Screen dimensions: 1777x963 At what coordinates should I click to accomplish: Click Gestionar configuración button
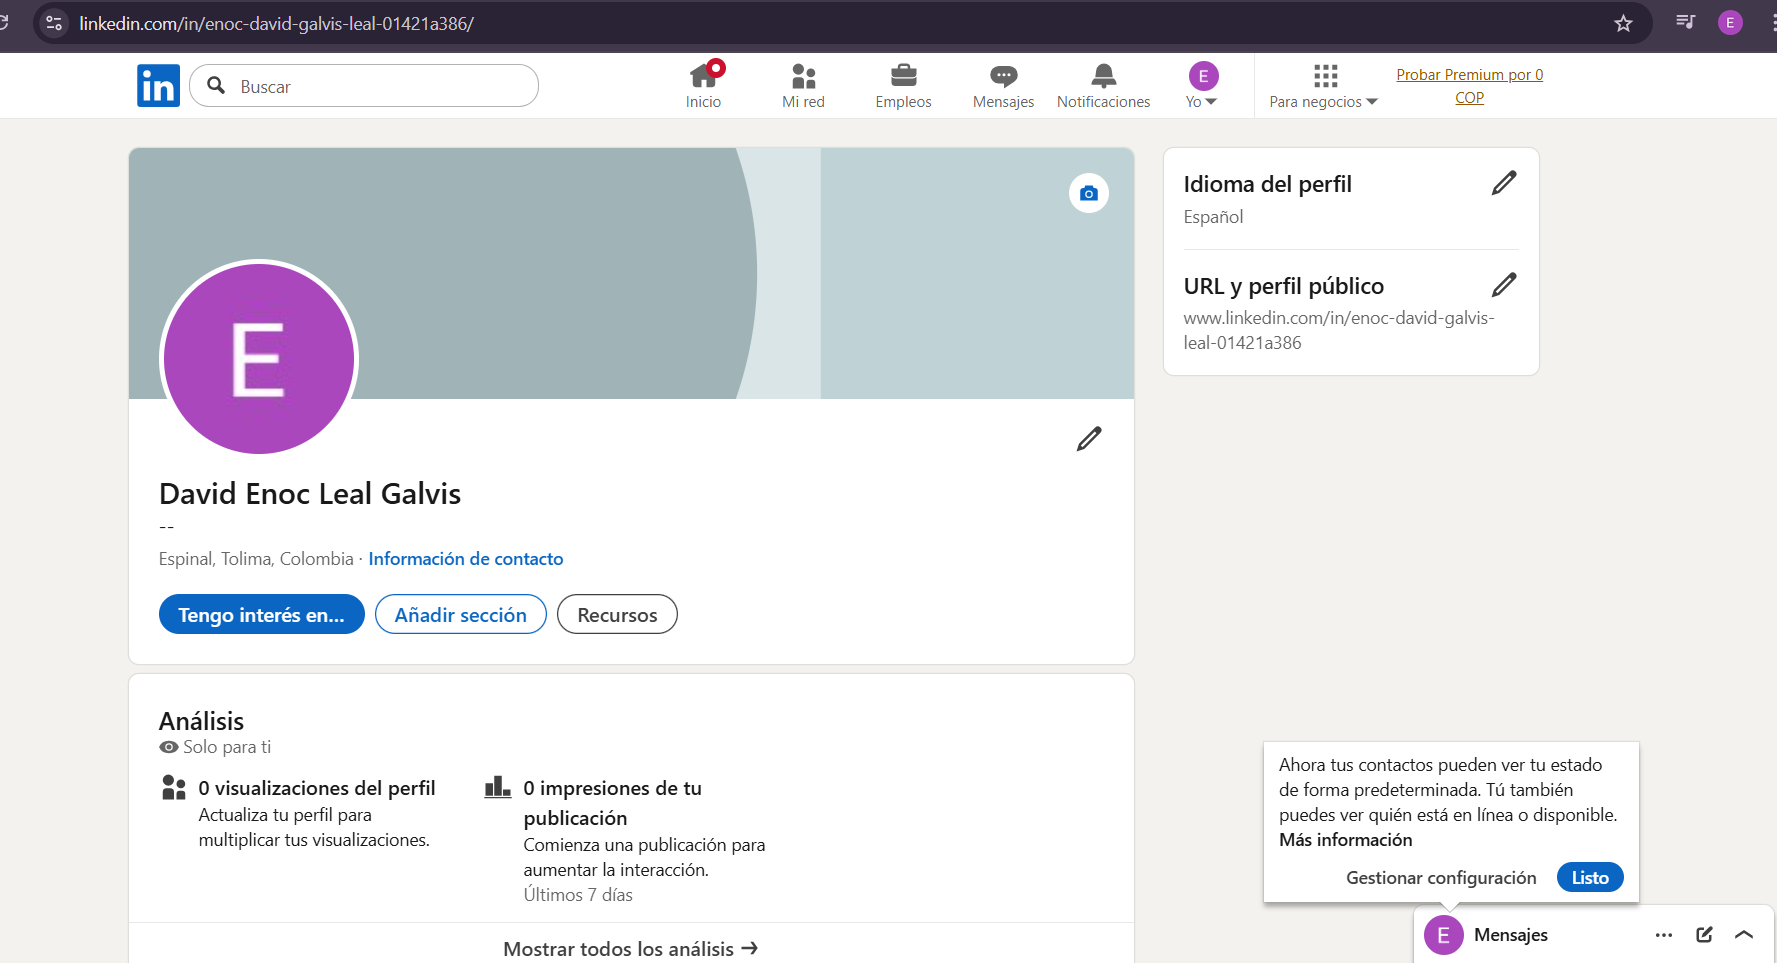coord(1441,877)
